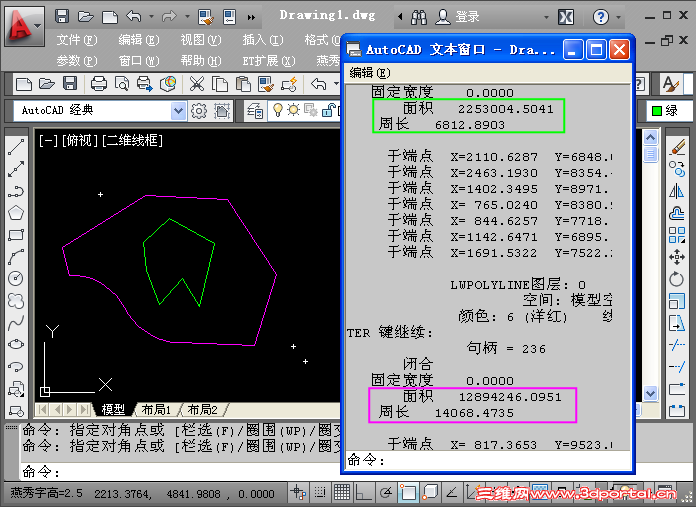696x507 pixels.
Task: Click the 命令: input line in text window
Action: click(487, 460)
